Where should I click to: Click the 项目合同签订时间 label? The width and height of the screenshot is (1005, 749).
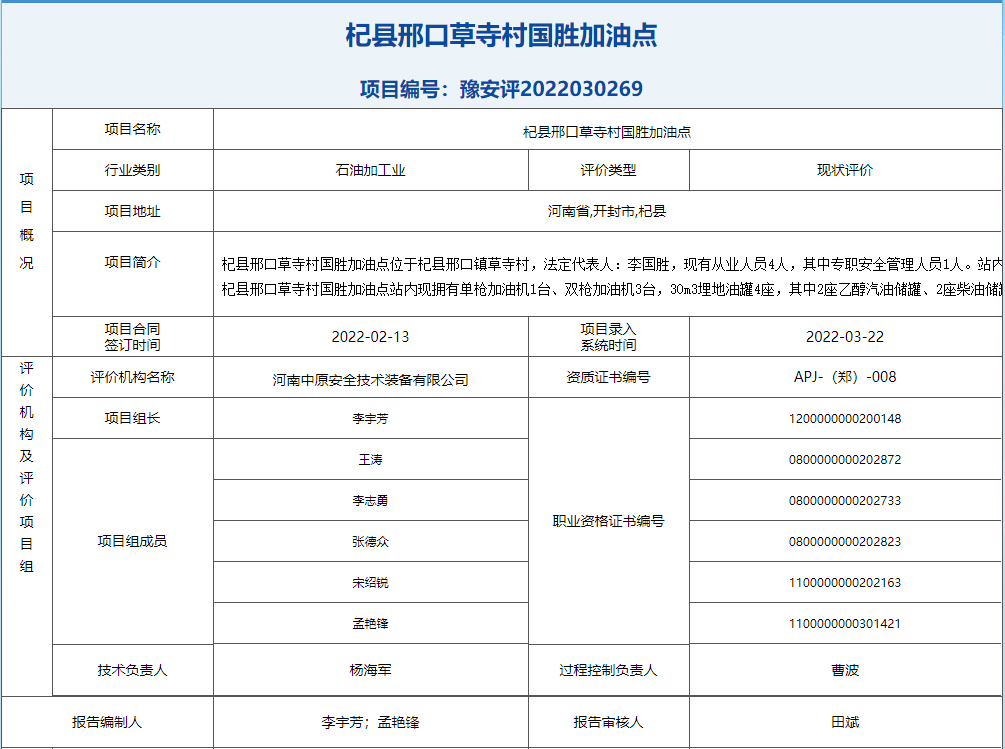(x=133, y=337)
